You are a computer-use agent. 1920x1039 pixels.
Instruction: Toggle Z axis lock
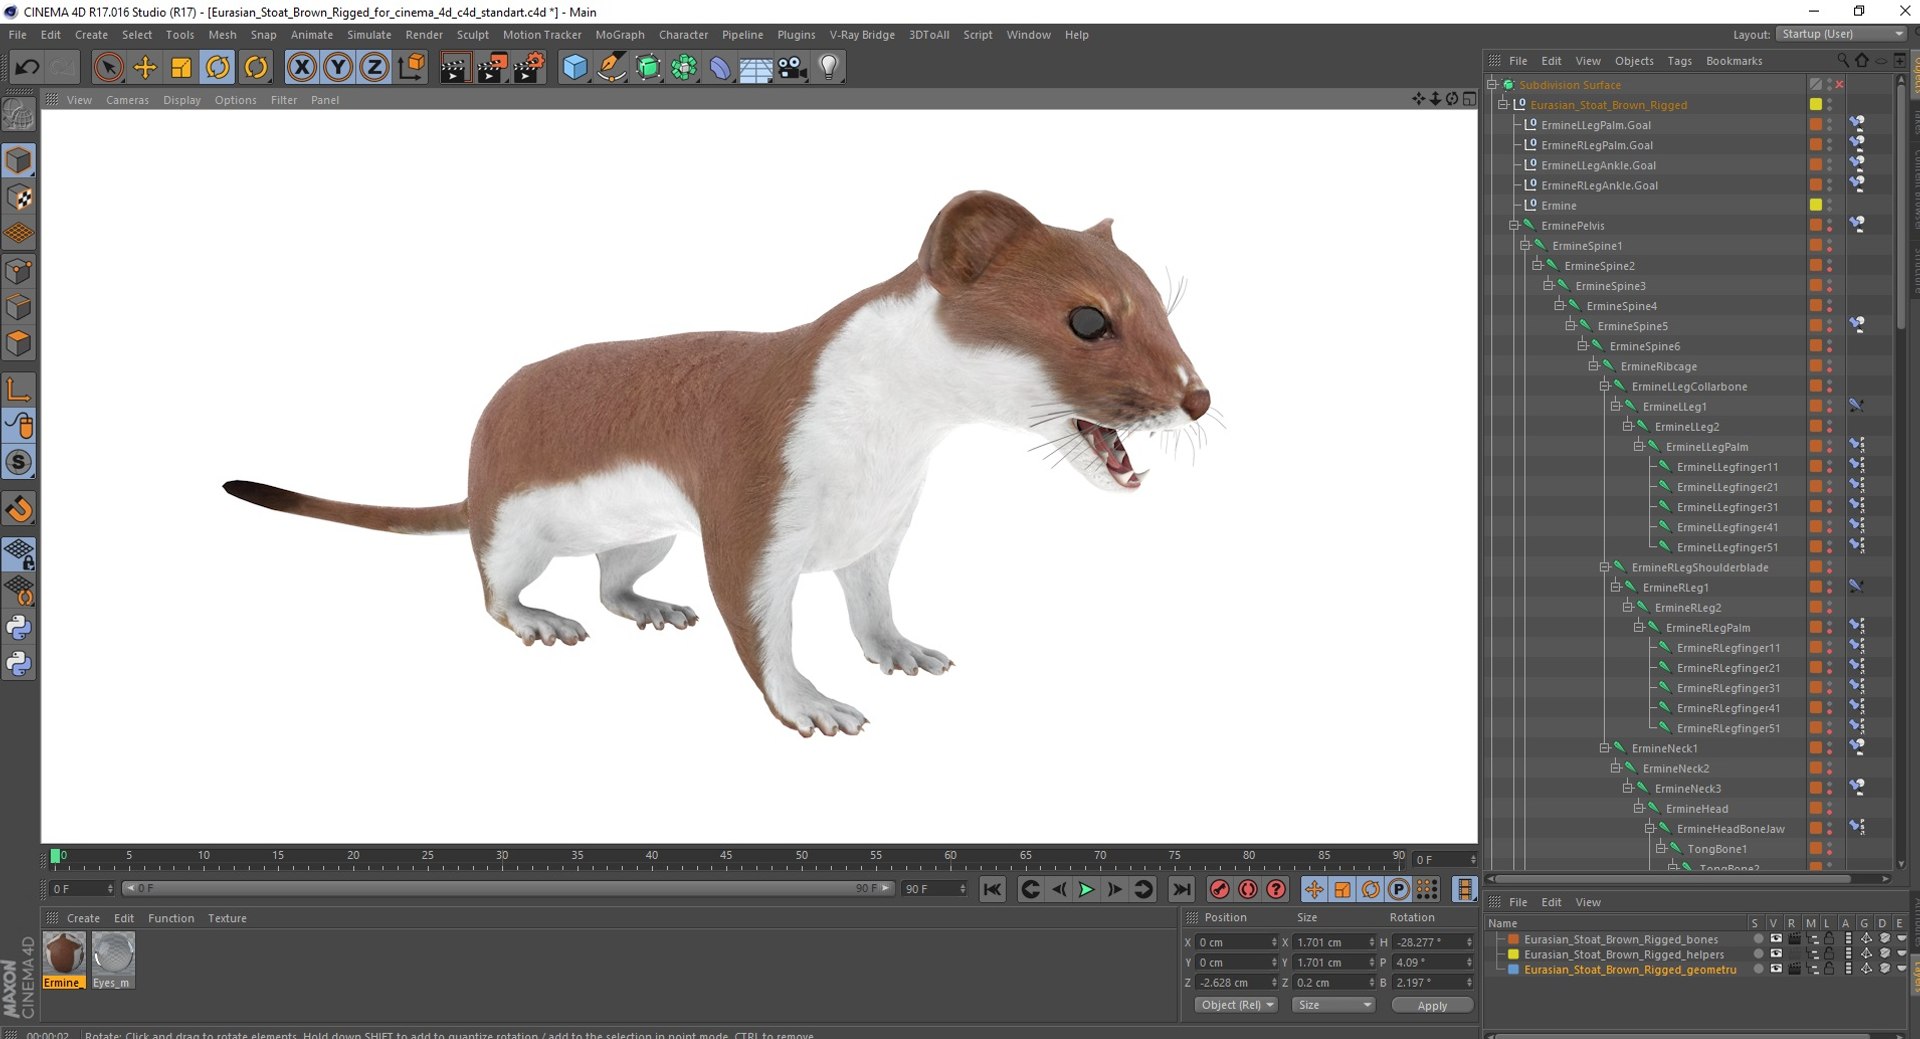[374, 68]
